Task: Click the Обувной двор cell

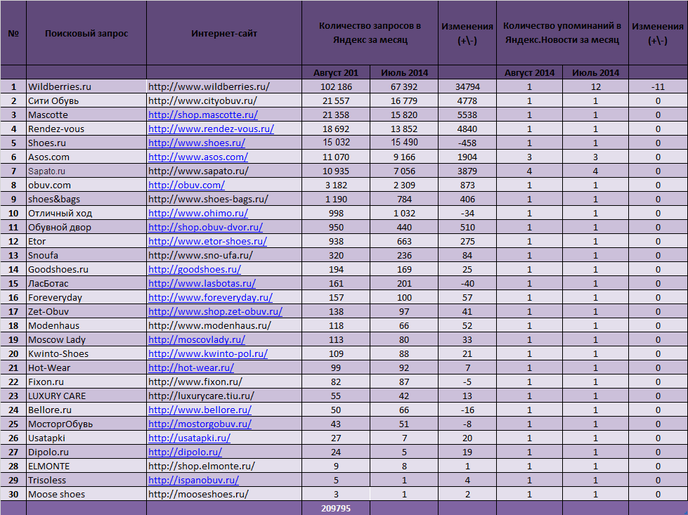Action: click(86, 227)
